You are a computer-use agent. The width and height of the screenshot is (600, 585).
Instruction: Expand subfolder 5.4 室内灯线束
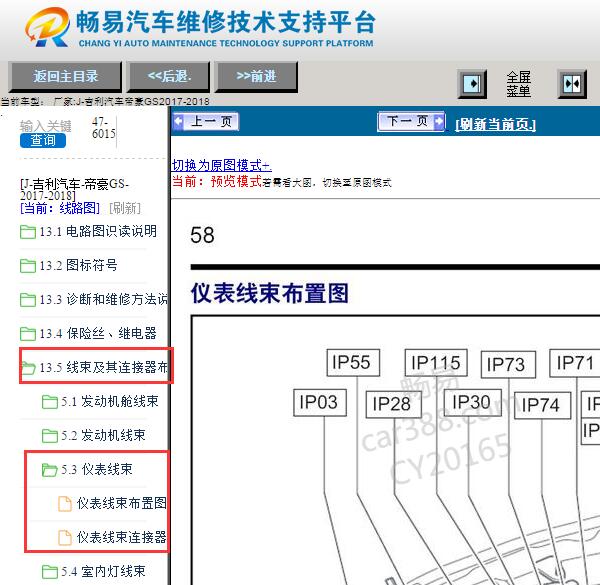(x=103, y=572)
